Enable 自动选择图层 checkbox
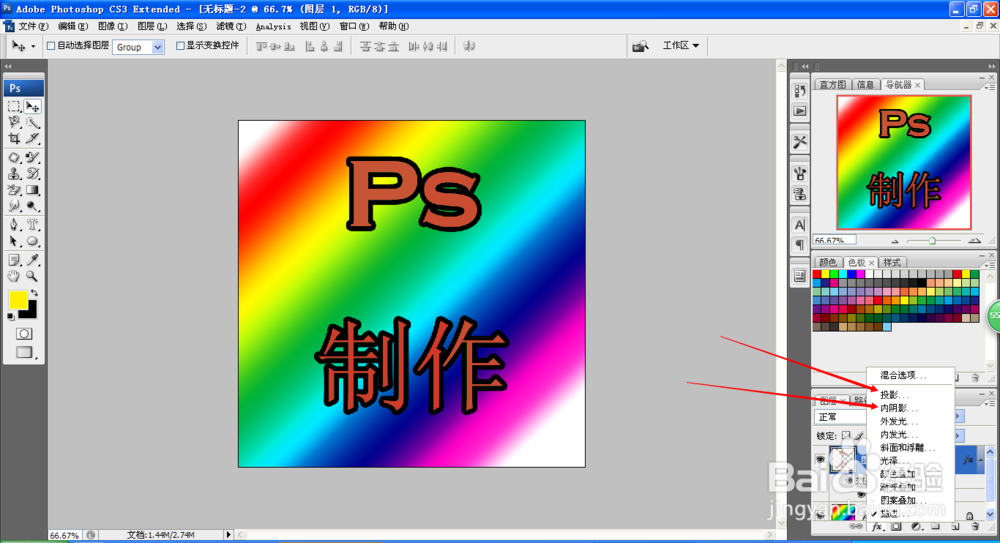 51,46
